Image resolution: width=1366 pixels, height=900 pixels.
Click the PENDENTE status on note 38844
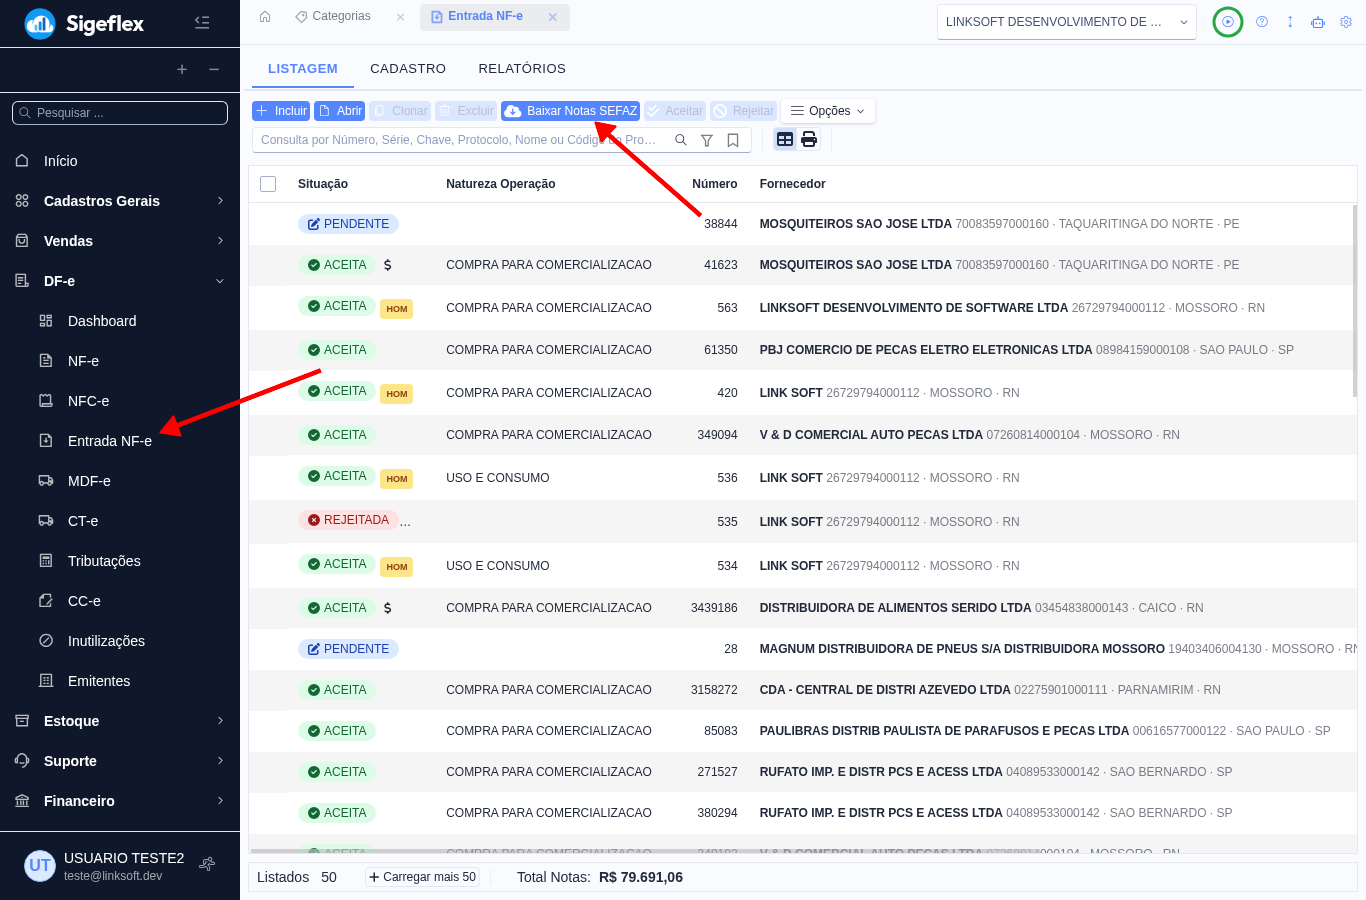pos(348,224)
